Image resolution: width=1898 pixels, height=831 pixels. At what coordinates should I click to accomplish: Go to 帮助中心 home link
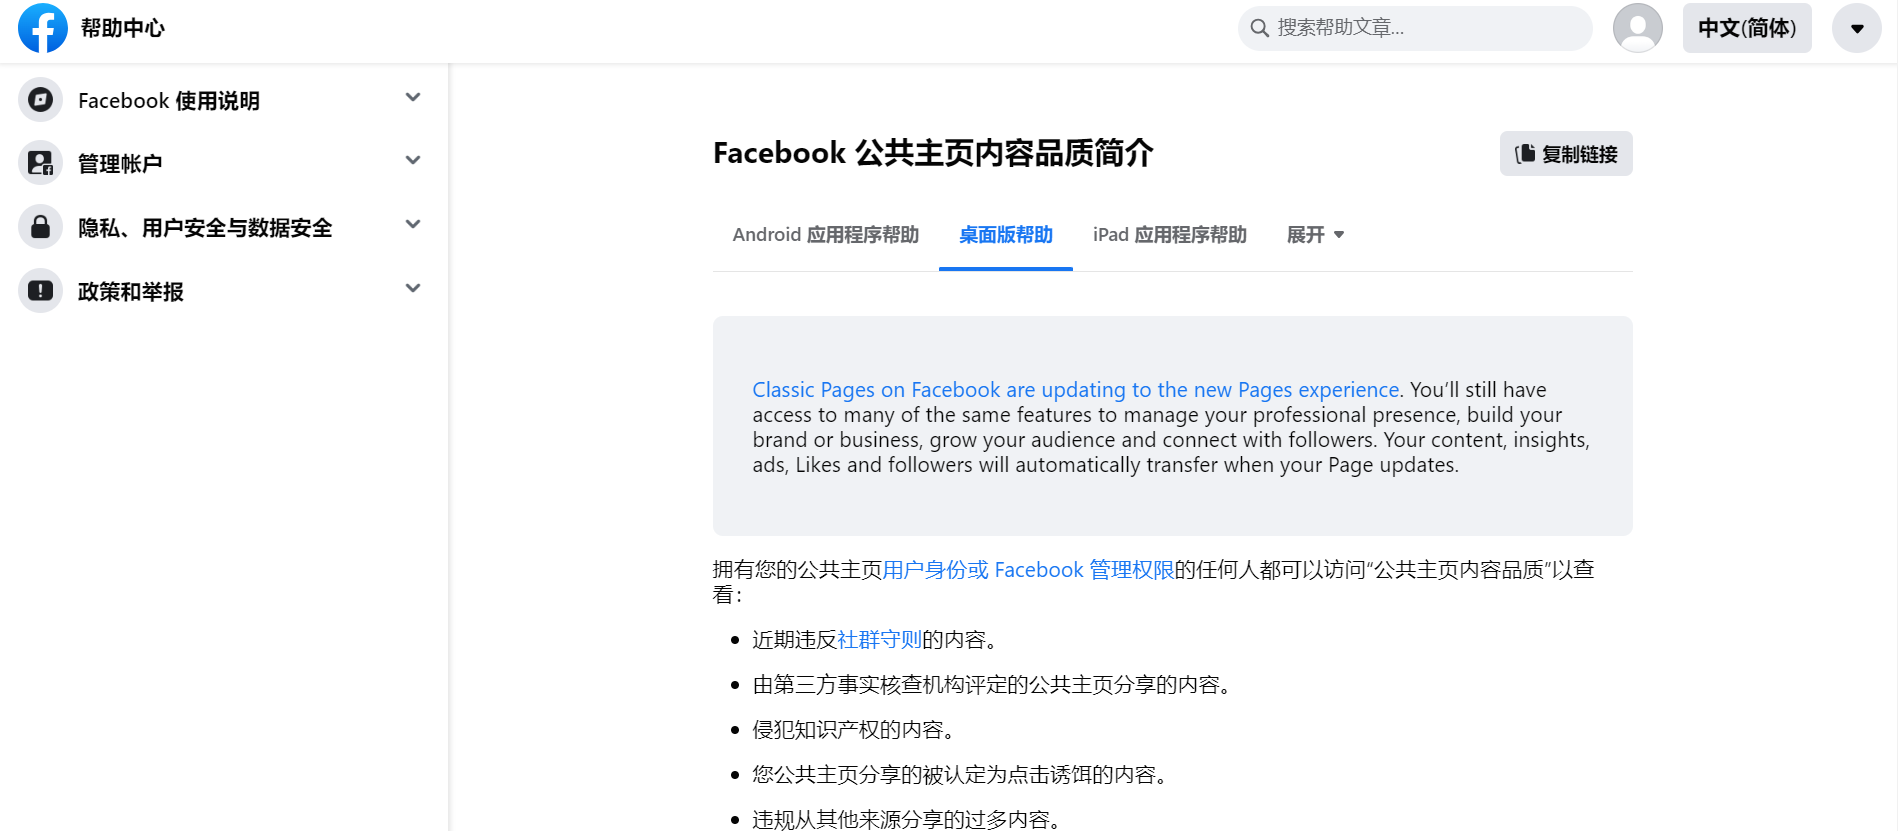(123, 28)
